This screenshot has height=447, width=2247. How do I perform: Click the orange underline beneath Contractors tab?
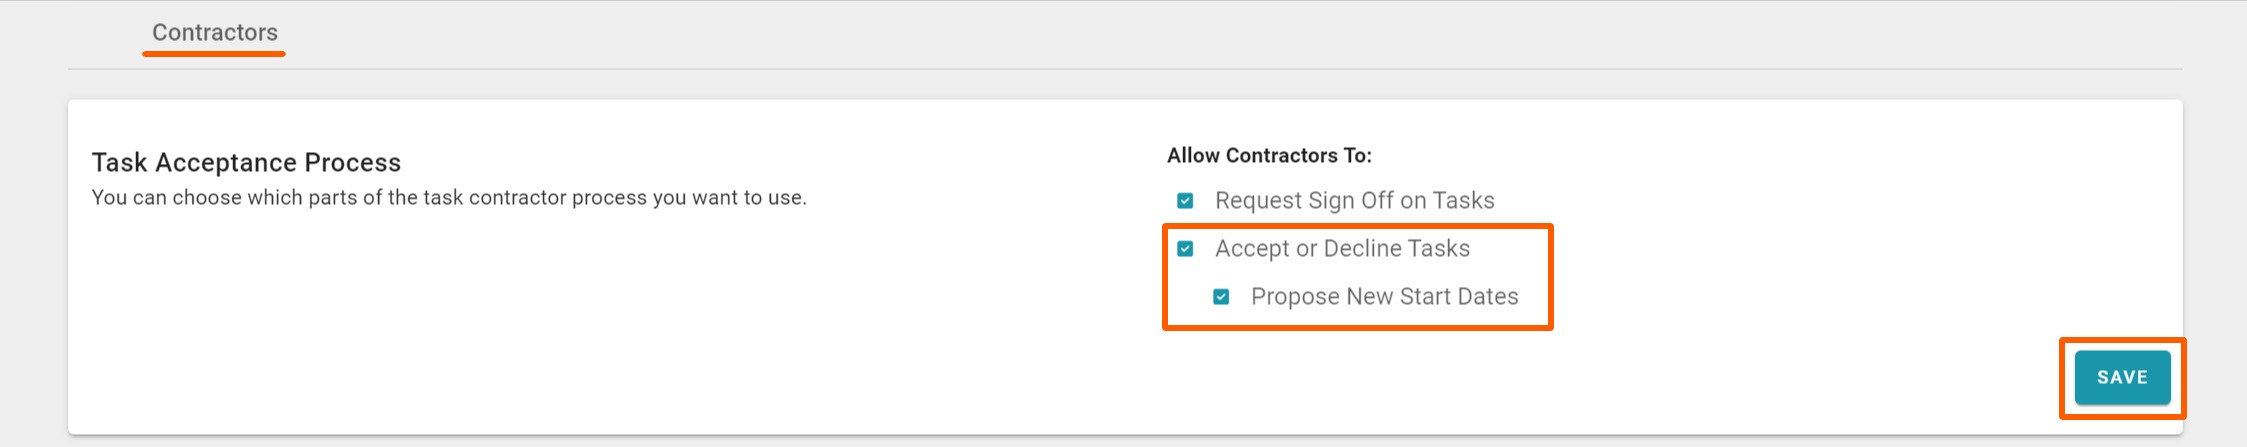pyautogui.click(x=214, y=53)
